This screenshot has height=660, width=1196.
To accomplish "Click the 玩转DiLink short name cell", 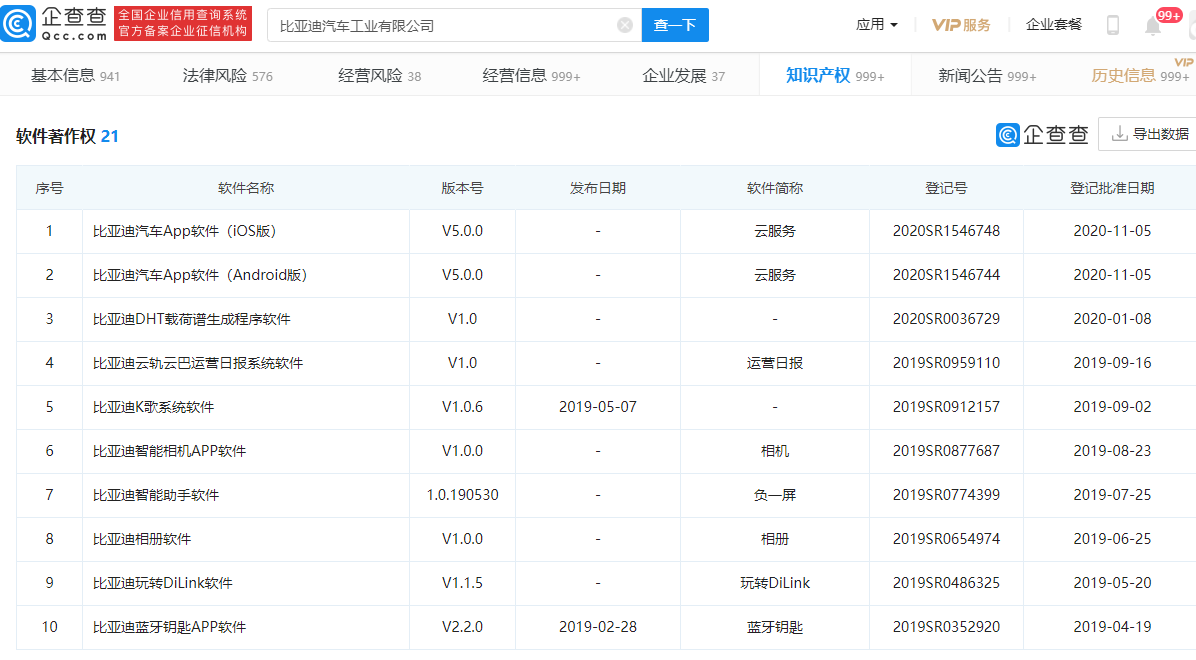I will tap(775, 583).
